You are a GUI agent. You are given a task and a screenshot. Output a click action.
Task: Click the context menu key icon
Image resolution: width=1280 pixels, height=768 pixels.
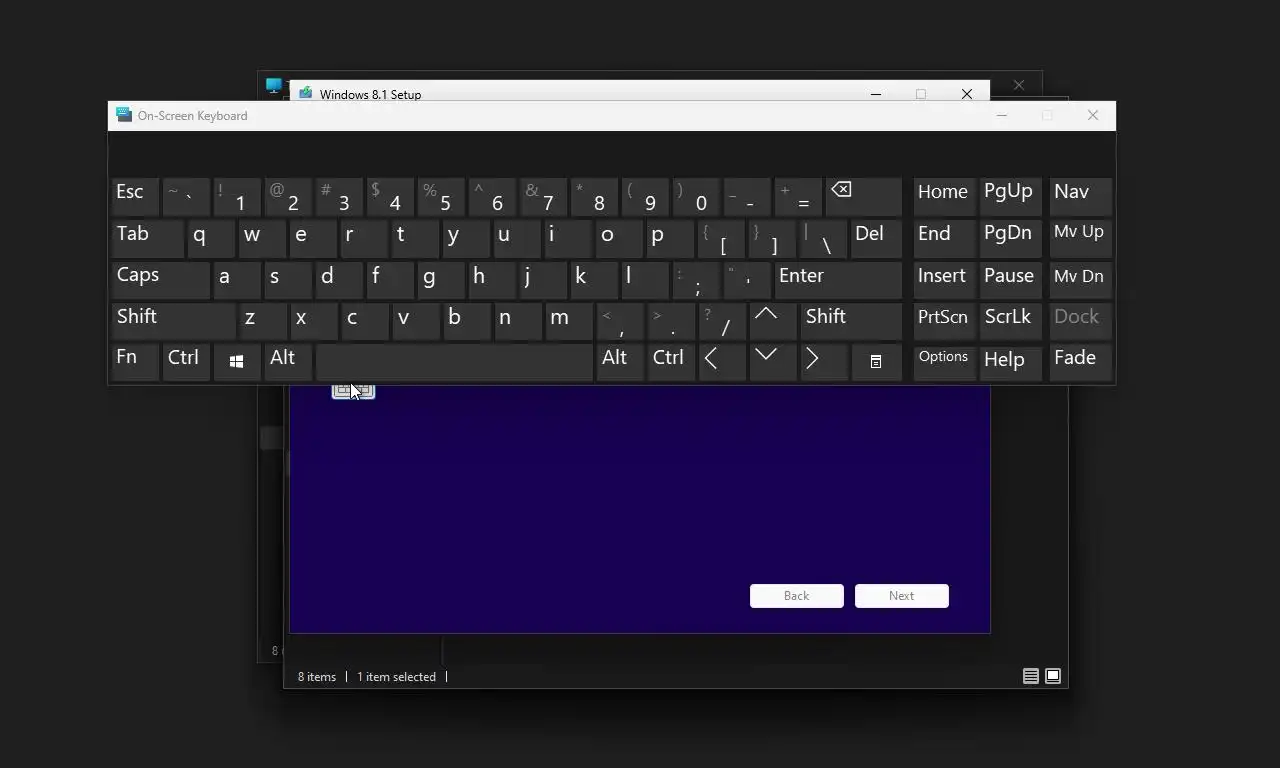pyautogui.click(x=875, y=361)
